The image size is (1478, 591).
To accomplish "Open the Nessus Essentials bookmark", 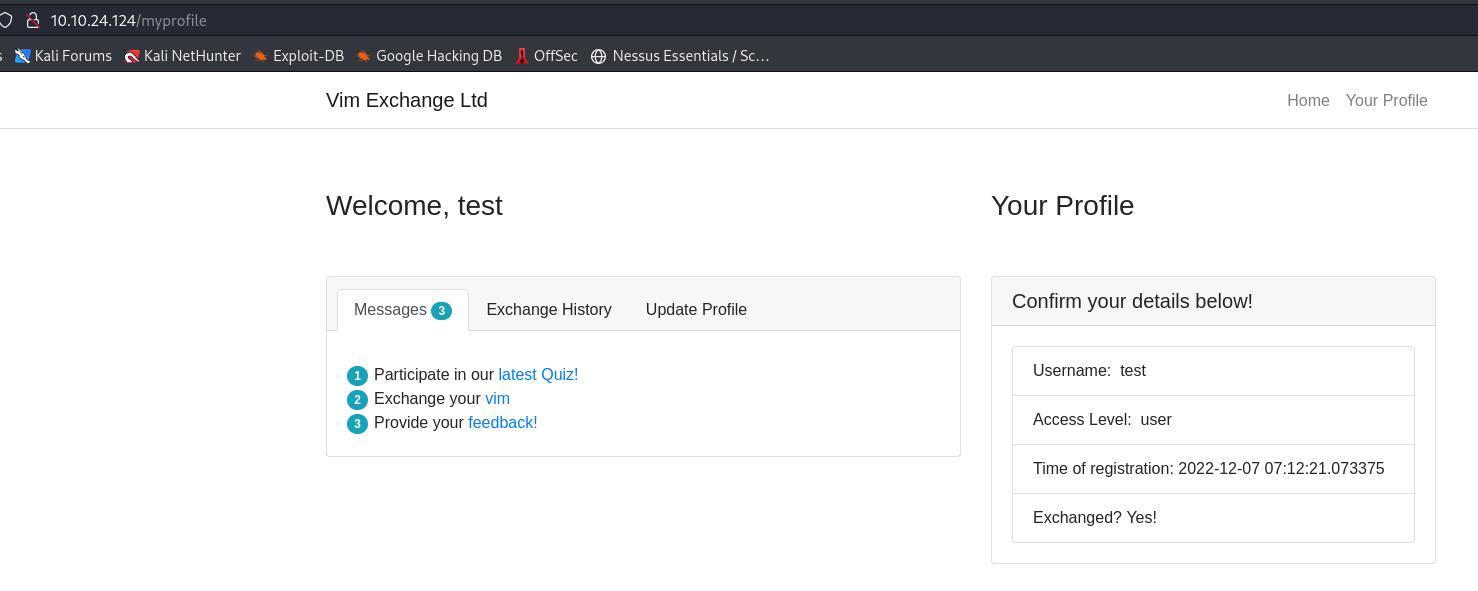I will pyautogui.click(x=680, y=56).
